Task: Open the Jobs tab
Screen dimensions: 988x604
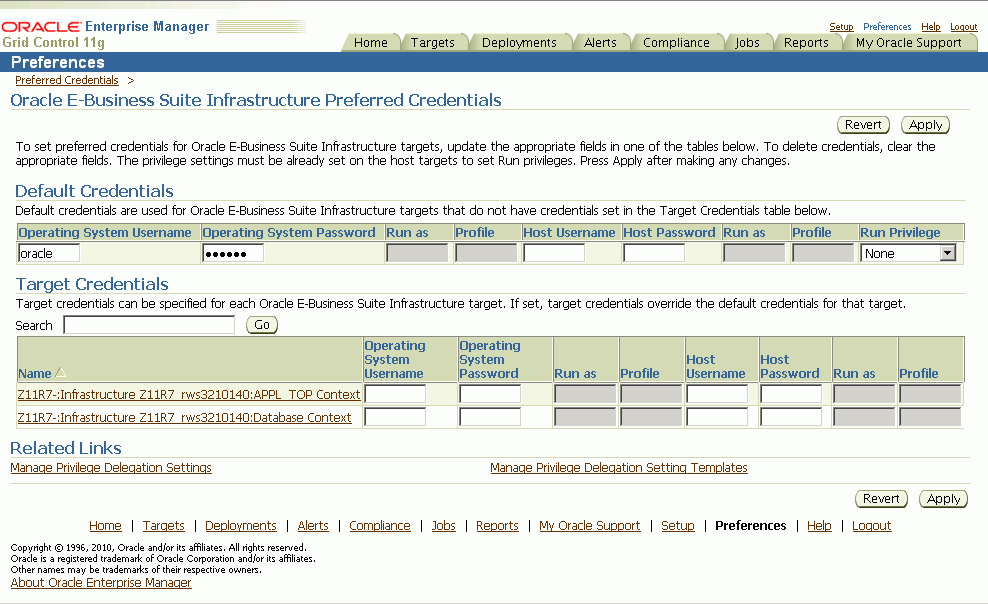Action: tap(747, 42)
